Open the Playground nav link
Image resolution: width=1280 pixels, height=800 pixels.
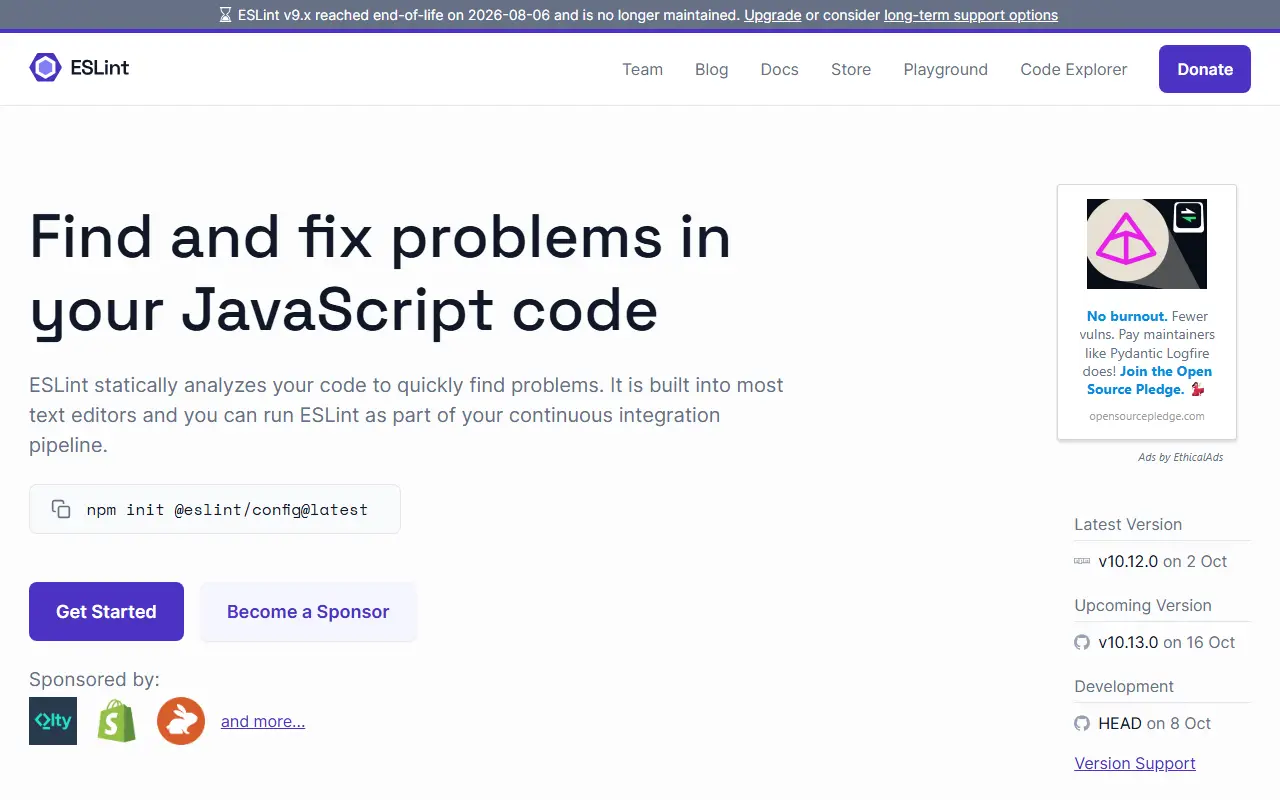tap(946, 69)
